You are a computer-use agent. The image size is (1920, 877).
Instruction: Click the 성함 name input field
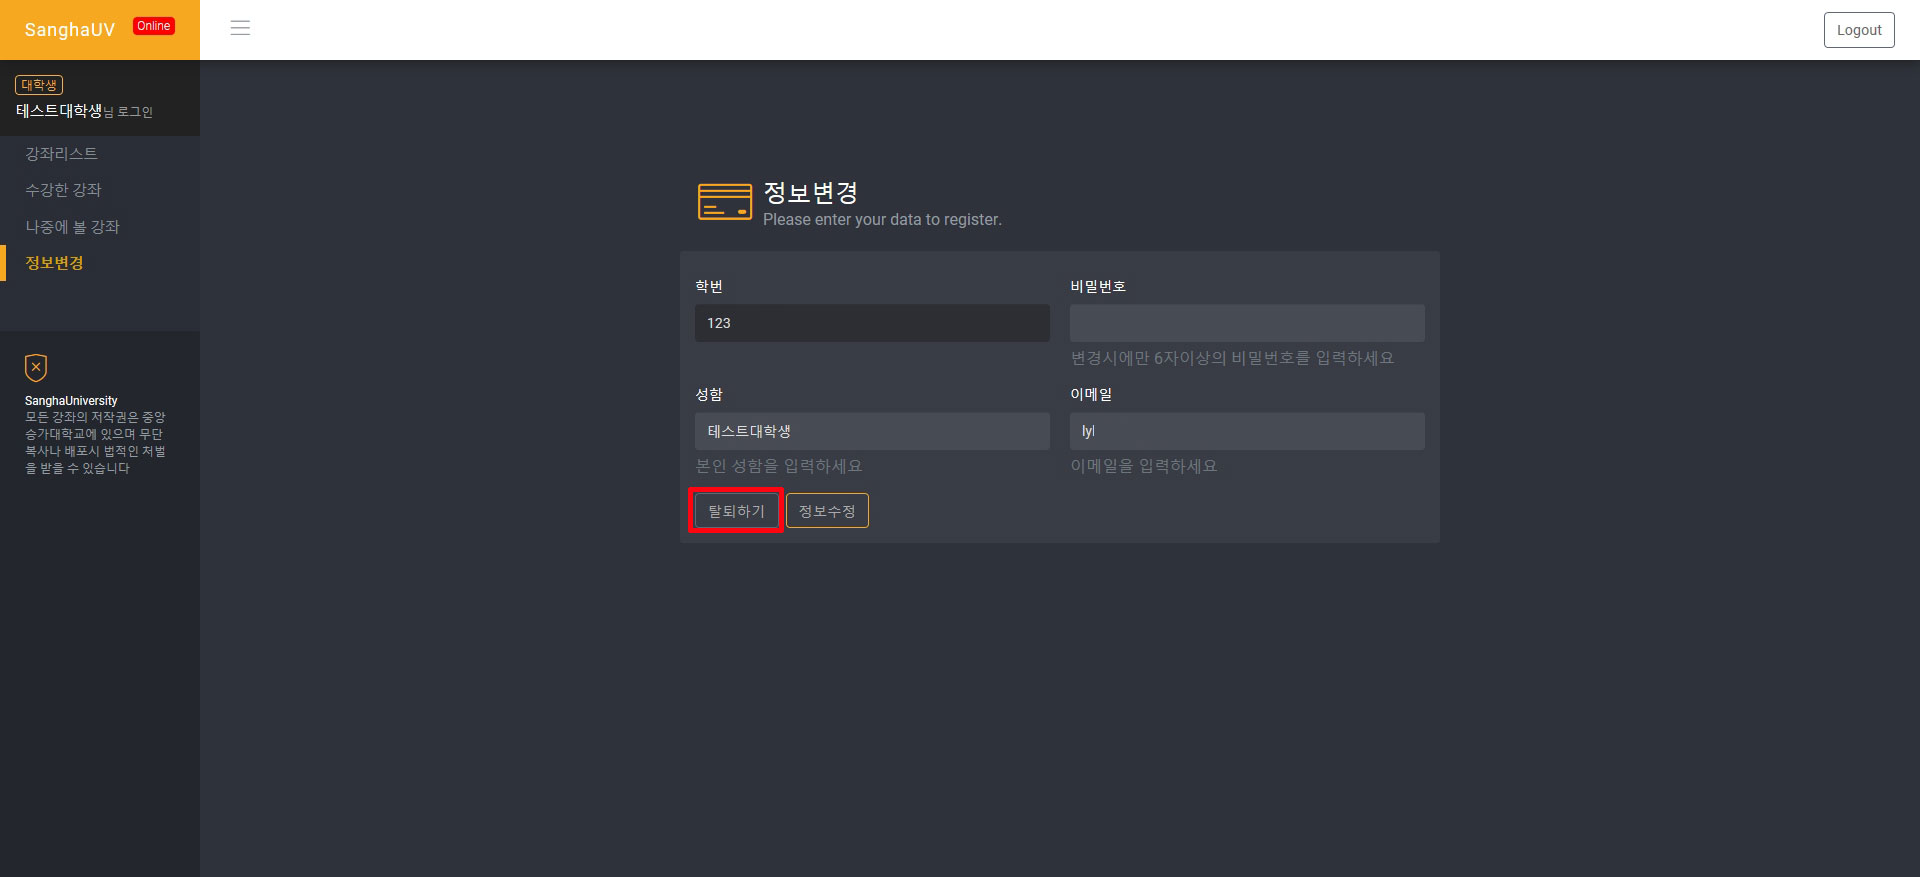pyautogui.click(x=872, y=431)
